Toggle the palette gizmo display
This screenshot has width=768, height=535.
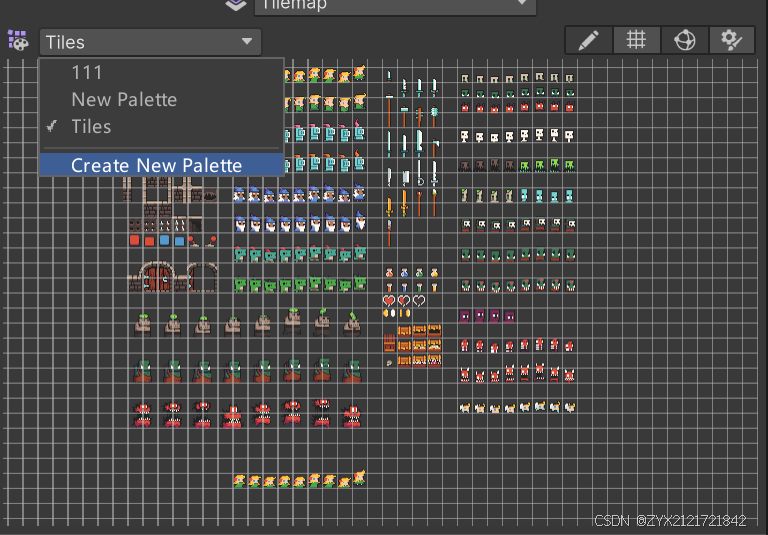[x=684, y=40]
